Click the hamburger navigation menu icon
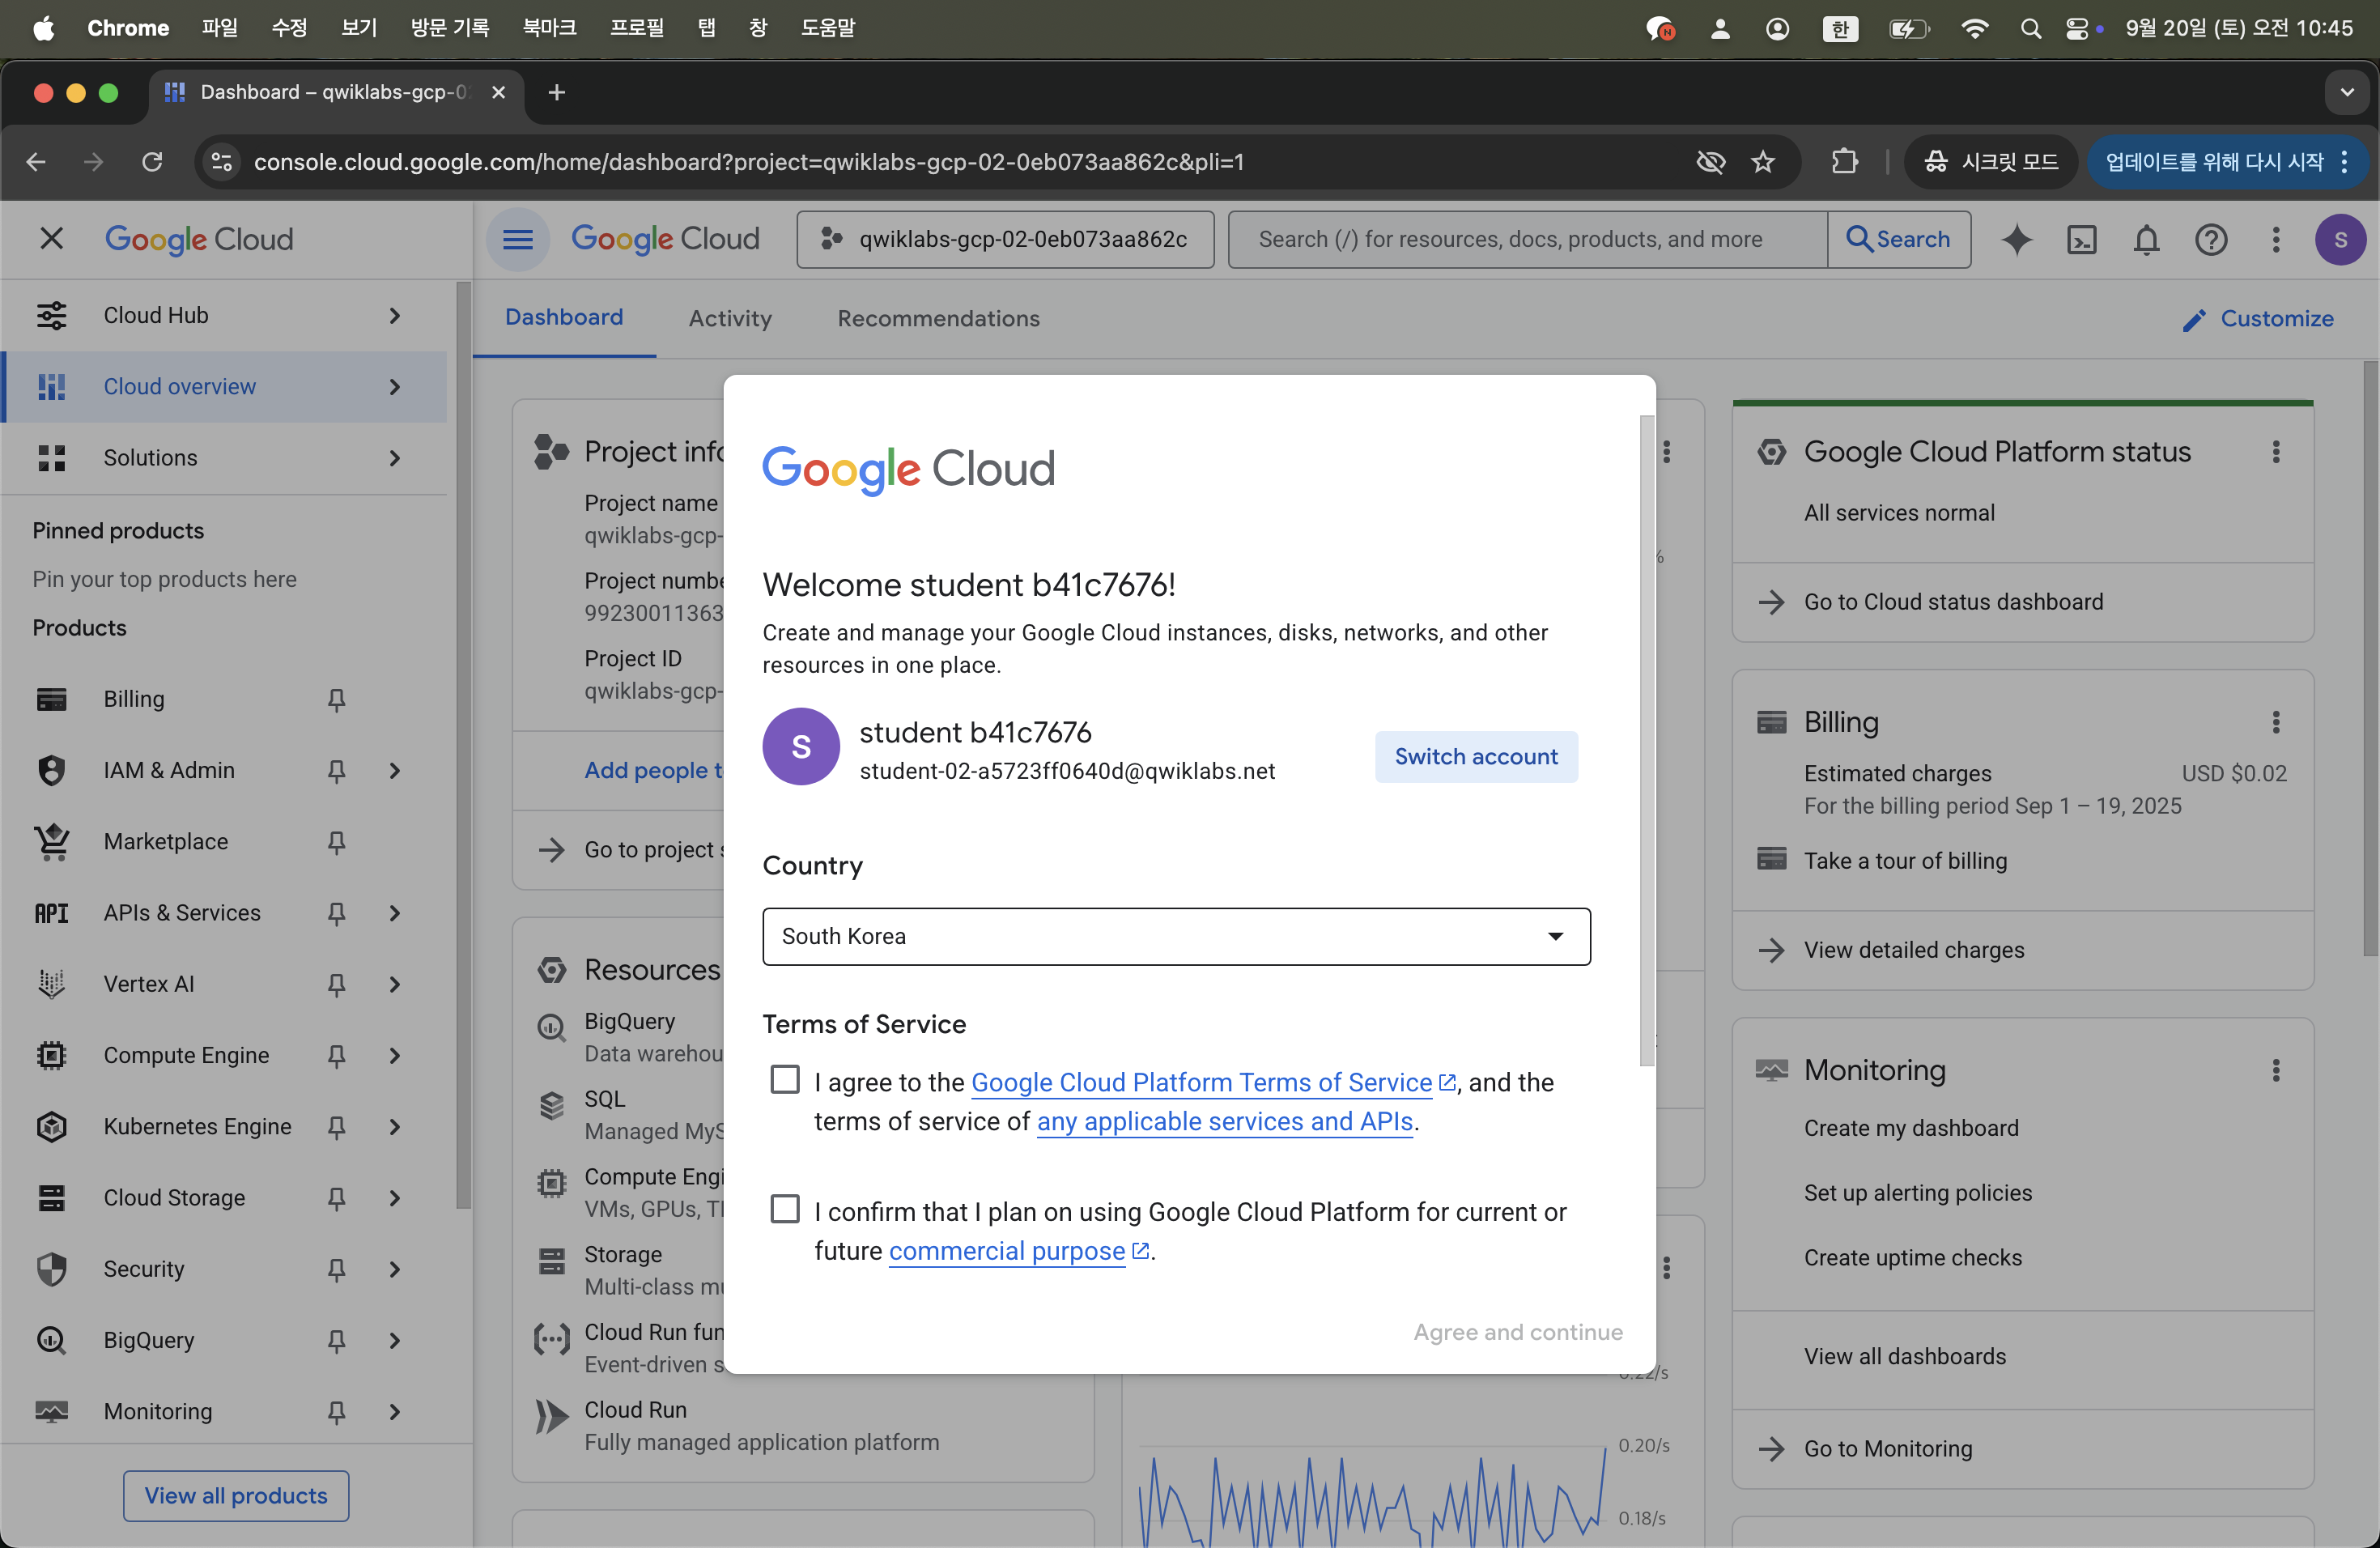This screenshot has width=2380, height=1548. [x=517, y=240]
